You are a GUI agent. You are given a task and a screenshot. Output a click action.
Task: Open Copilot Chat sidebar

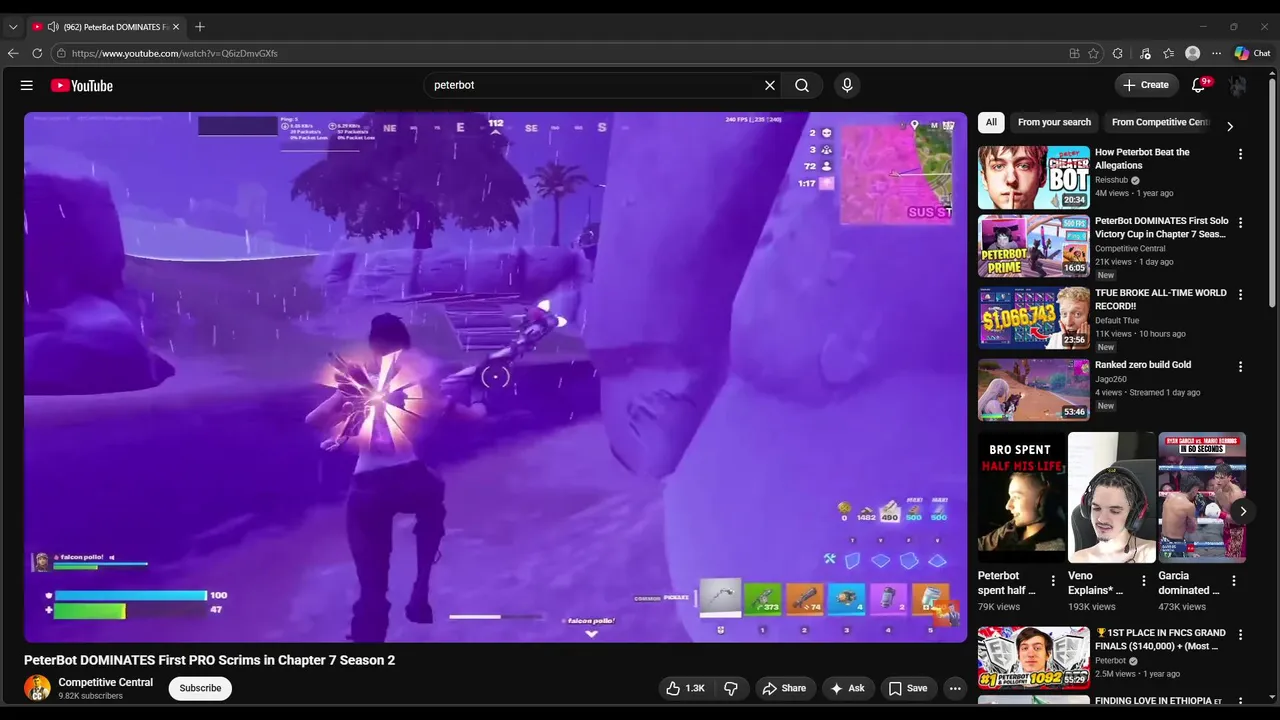click(x=1252, y=53)
